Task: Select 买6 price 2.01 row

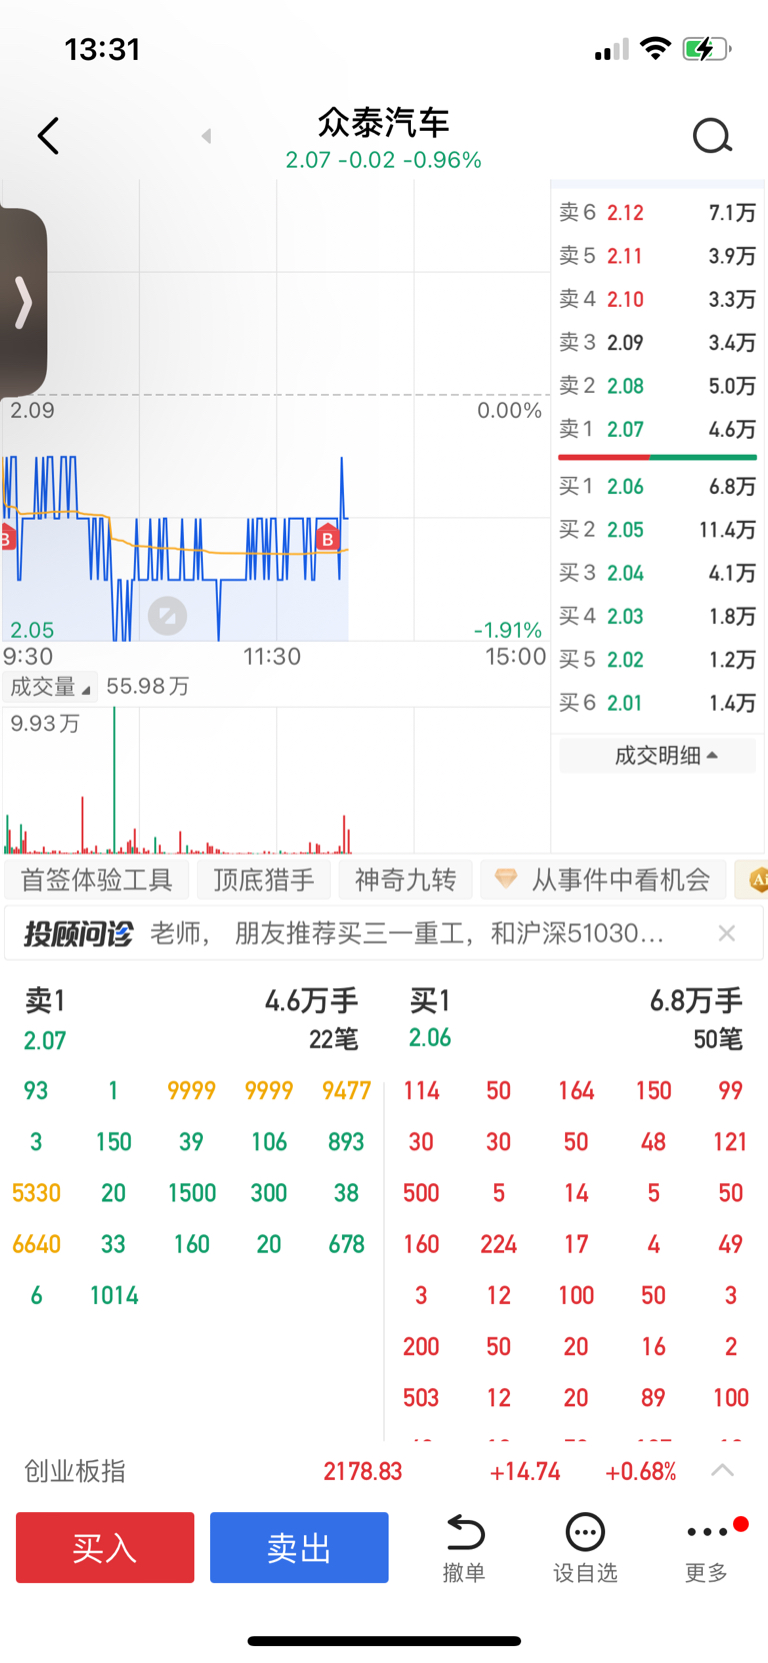Action: 657,703
